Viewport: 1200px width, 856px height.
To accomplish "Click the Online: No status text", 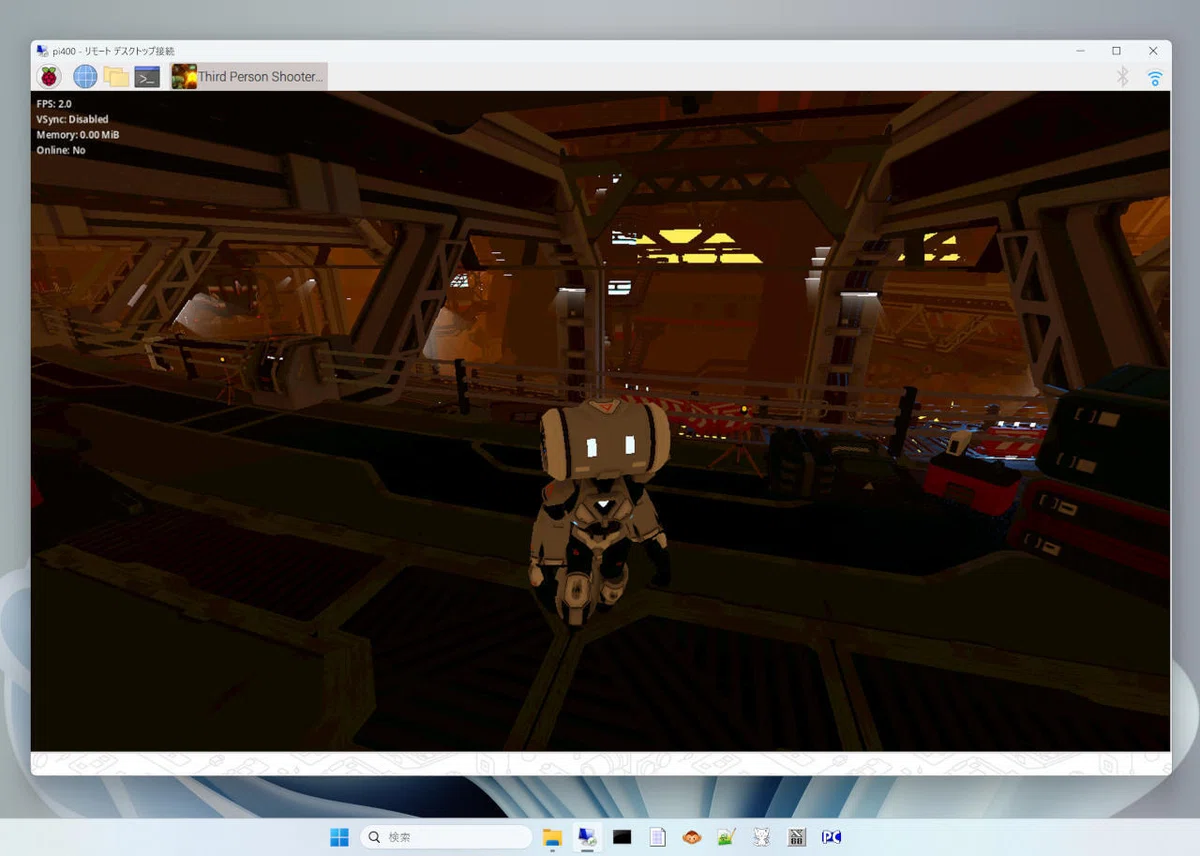I will 61,150.
